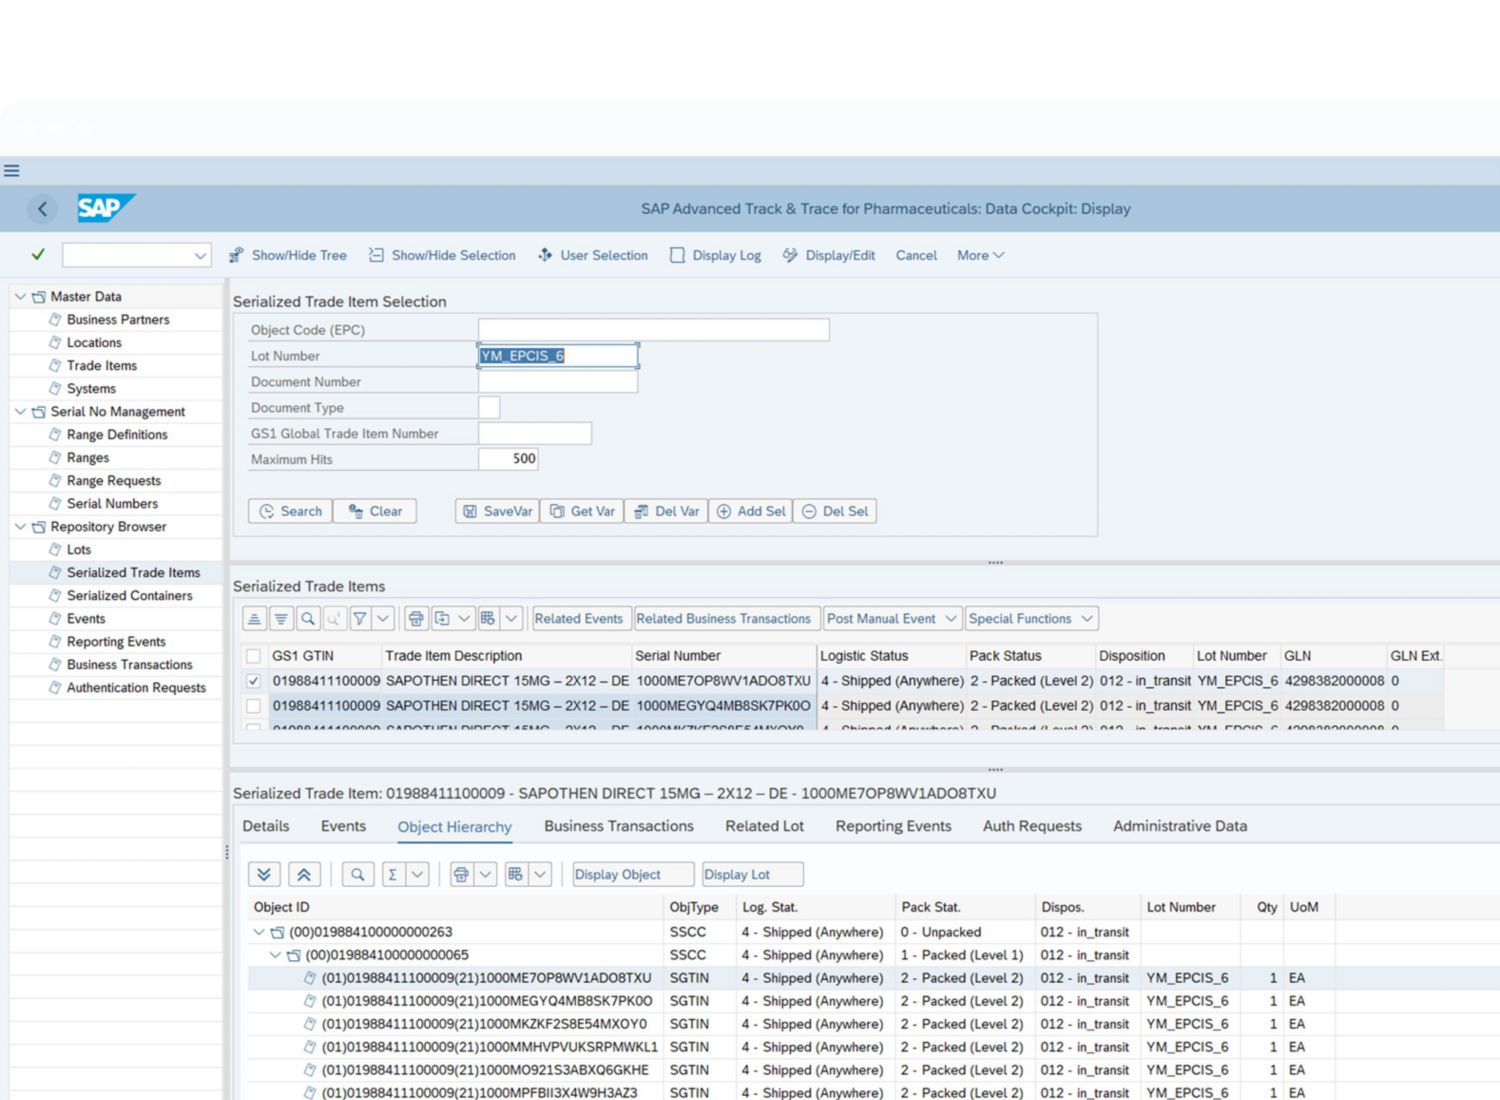The height and width of the screenshot is (1100, 1500).
Task: Collapse all nodes with double-up arrow icon
Action: point(304,875)
